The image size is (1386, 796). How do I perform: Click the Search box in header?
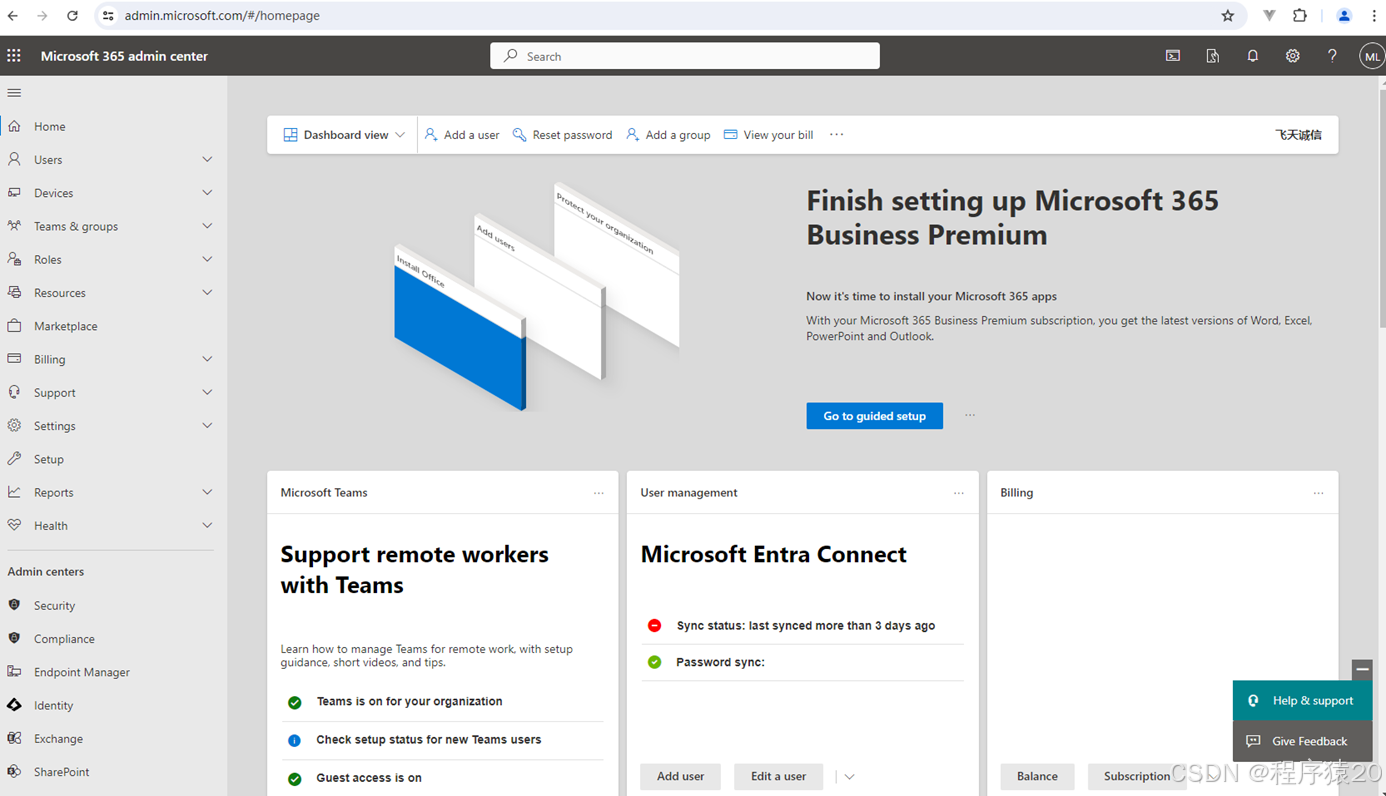coord(685,56)
